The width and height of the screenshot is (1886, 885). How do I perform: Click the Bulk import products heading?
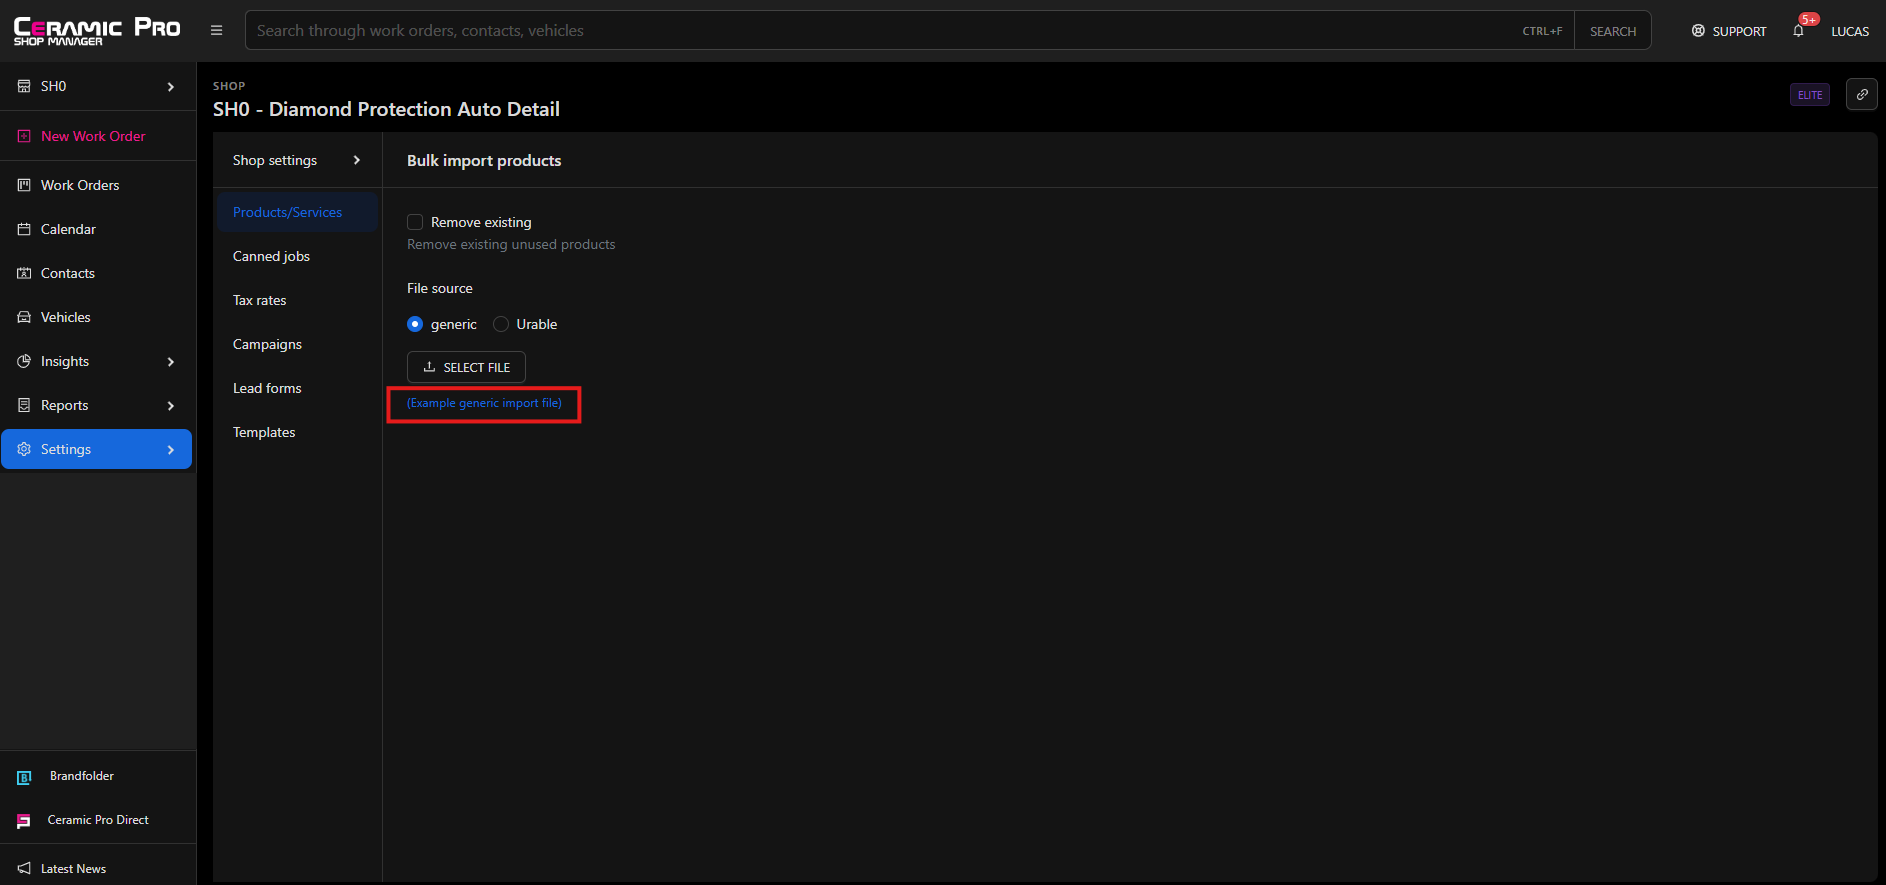(484, 160)
